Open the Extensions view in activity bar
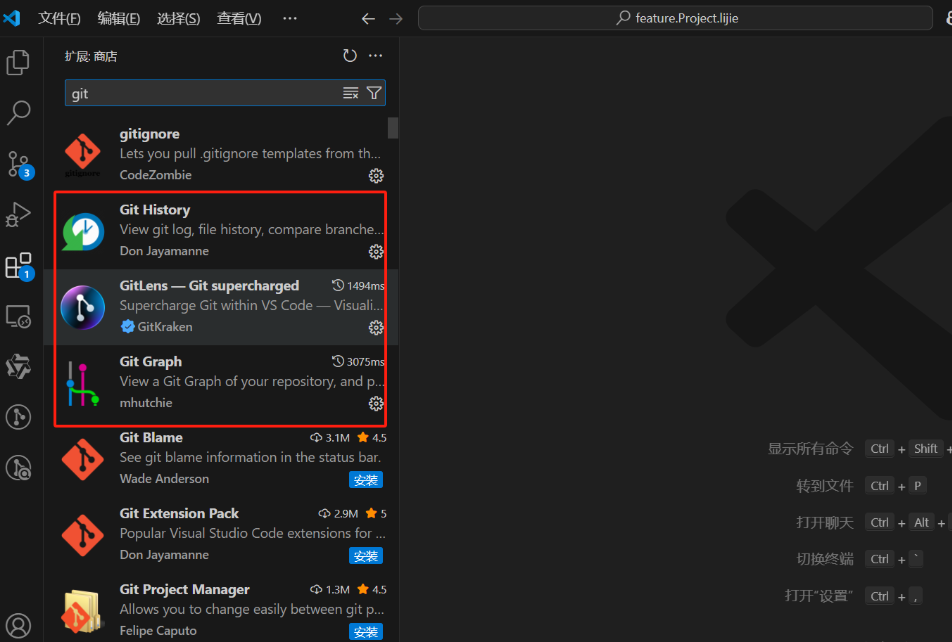 (19, 266)
